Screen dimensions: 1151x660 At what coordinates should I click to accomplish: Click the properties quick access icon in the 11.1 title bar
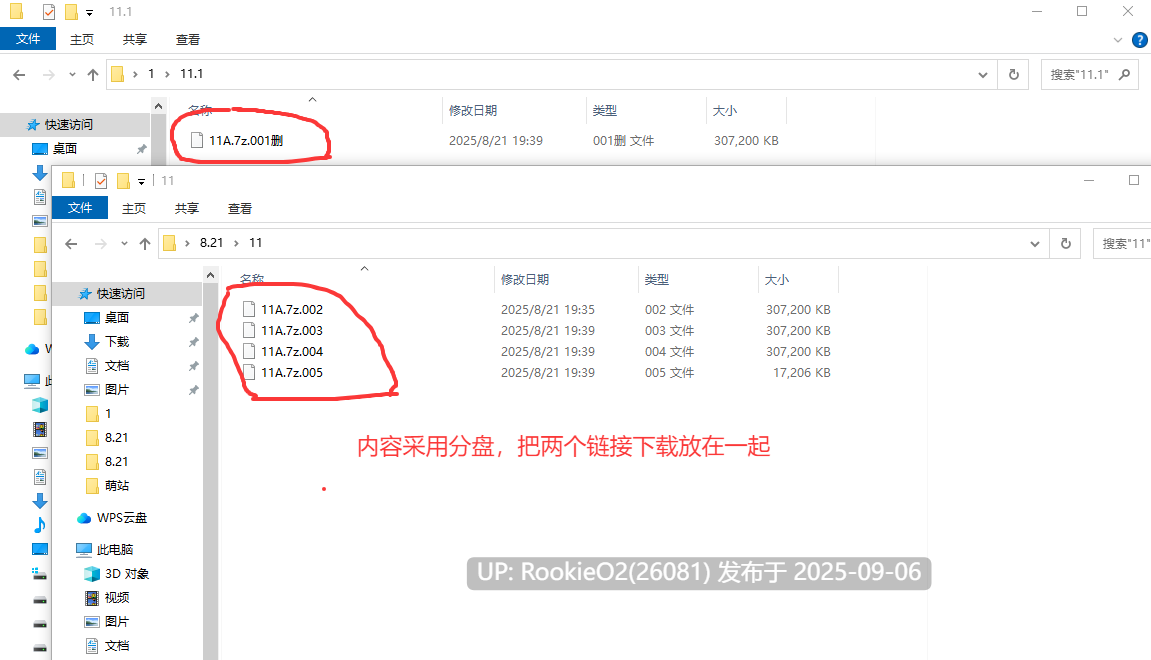coord(48,12)
